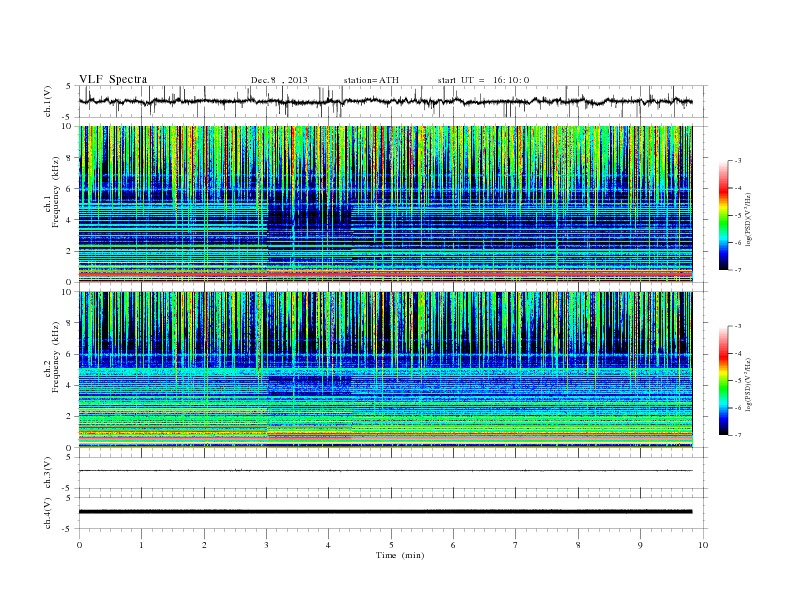
Task: Click the "ch.4(V)" axis label
Action: (x=47, y=513)
